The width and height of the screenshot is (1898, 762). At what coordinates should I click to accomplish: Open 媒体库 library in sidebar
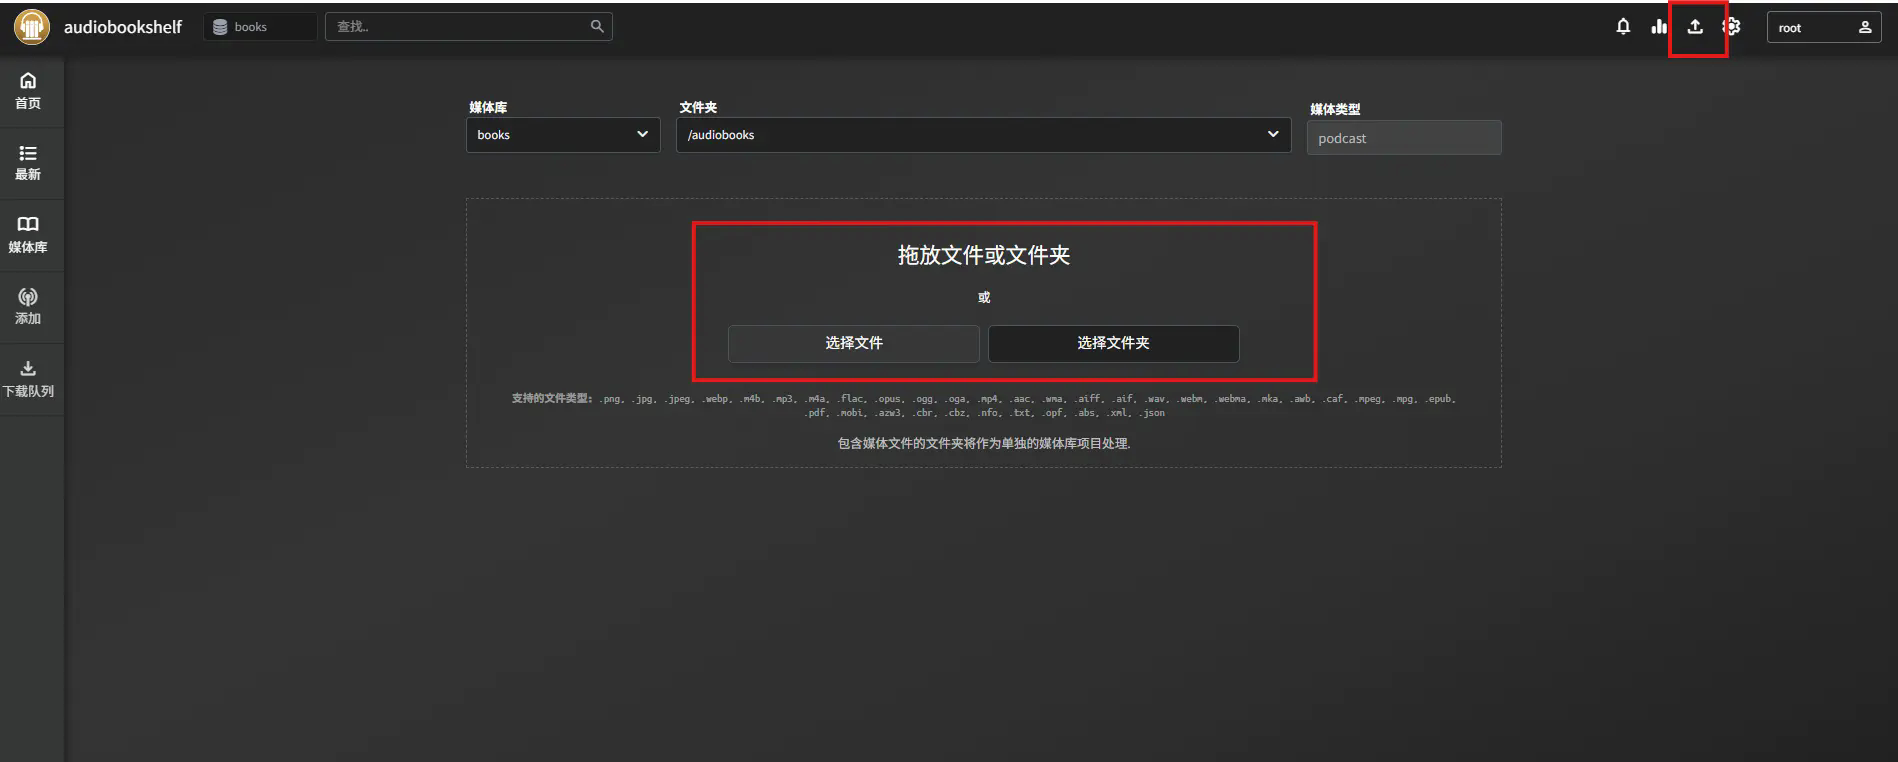point(28,235)
